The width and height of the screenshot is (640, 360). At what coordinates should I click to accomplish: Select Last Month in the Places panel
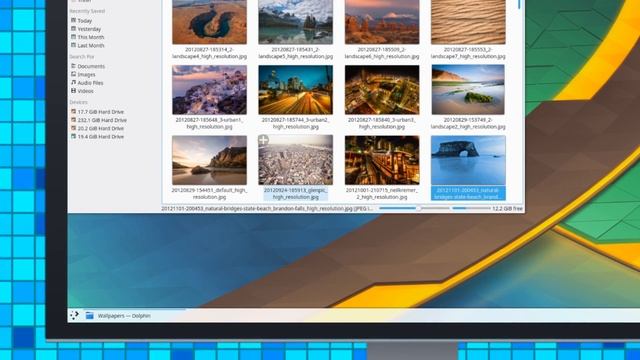click(88, 45)
